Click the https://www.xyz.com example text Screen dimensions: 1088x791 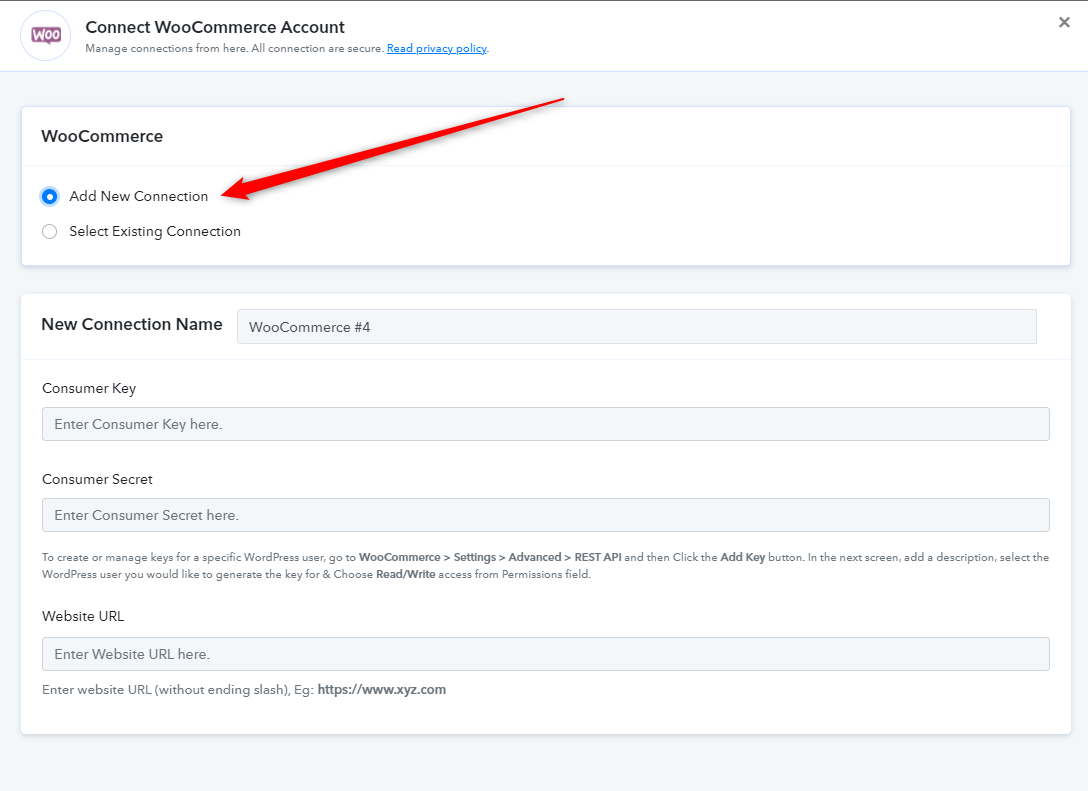click(x=382, y=690)
